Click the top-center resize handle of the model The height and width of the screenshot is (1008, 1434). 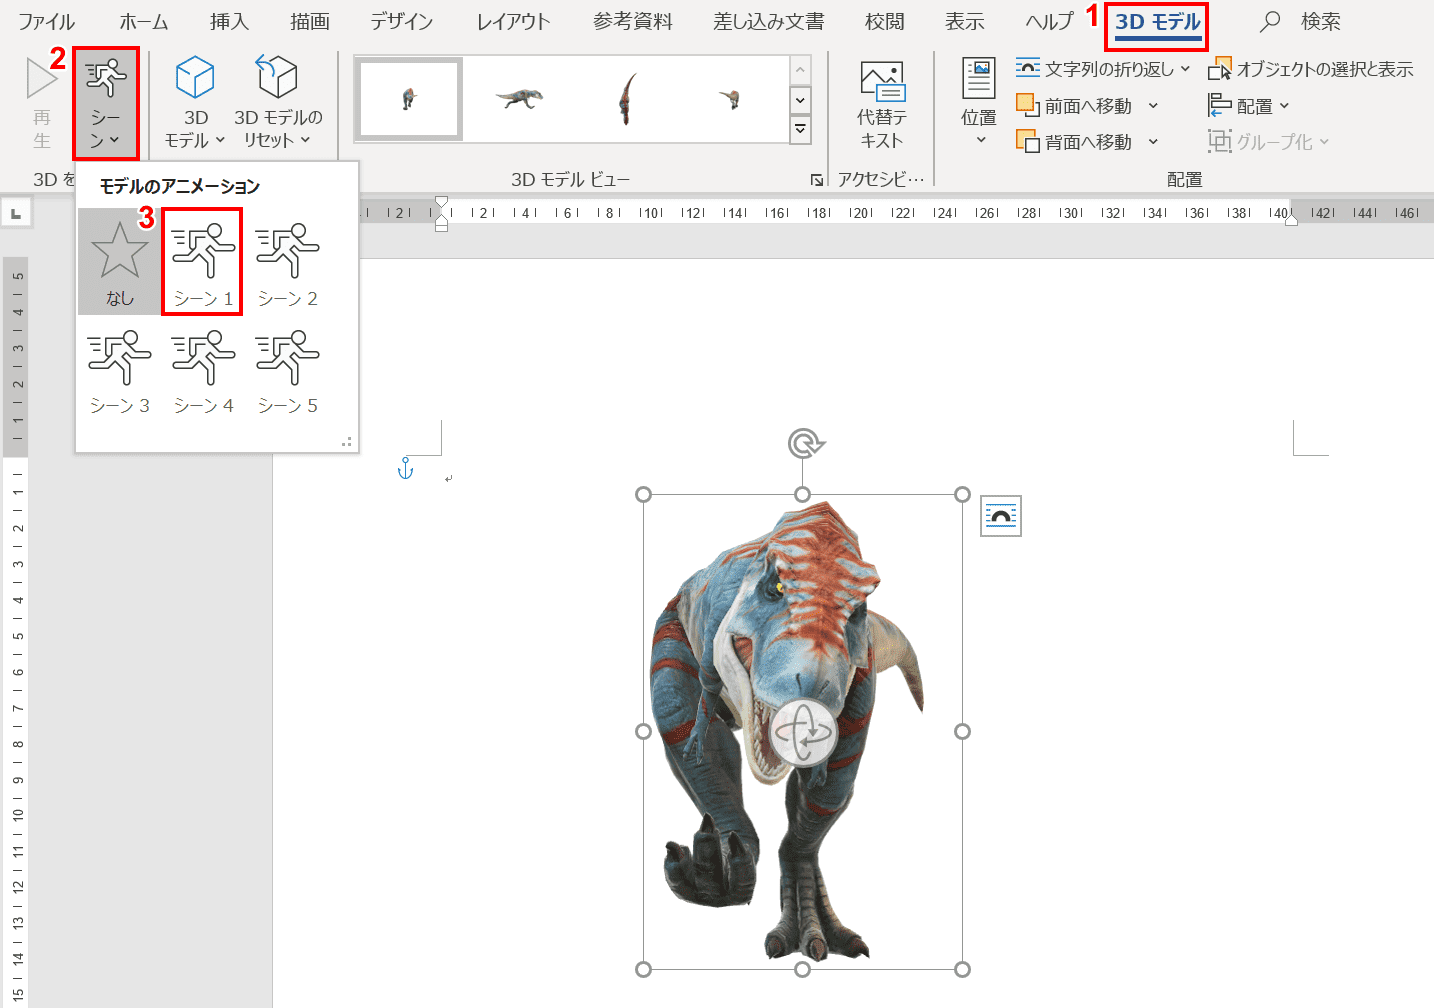(802, 494)
